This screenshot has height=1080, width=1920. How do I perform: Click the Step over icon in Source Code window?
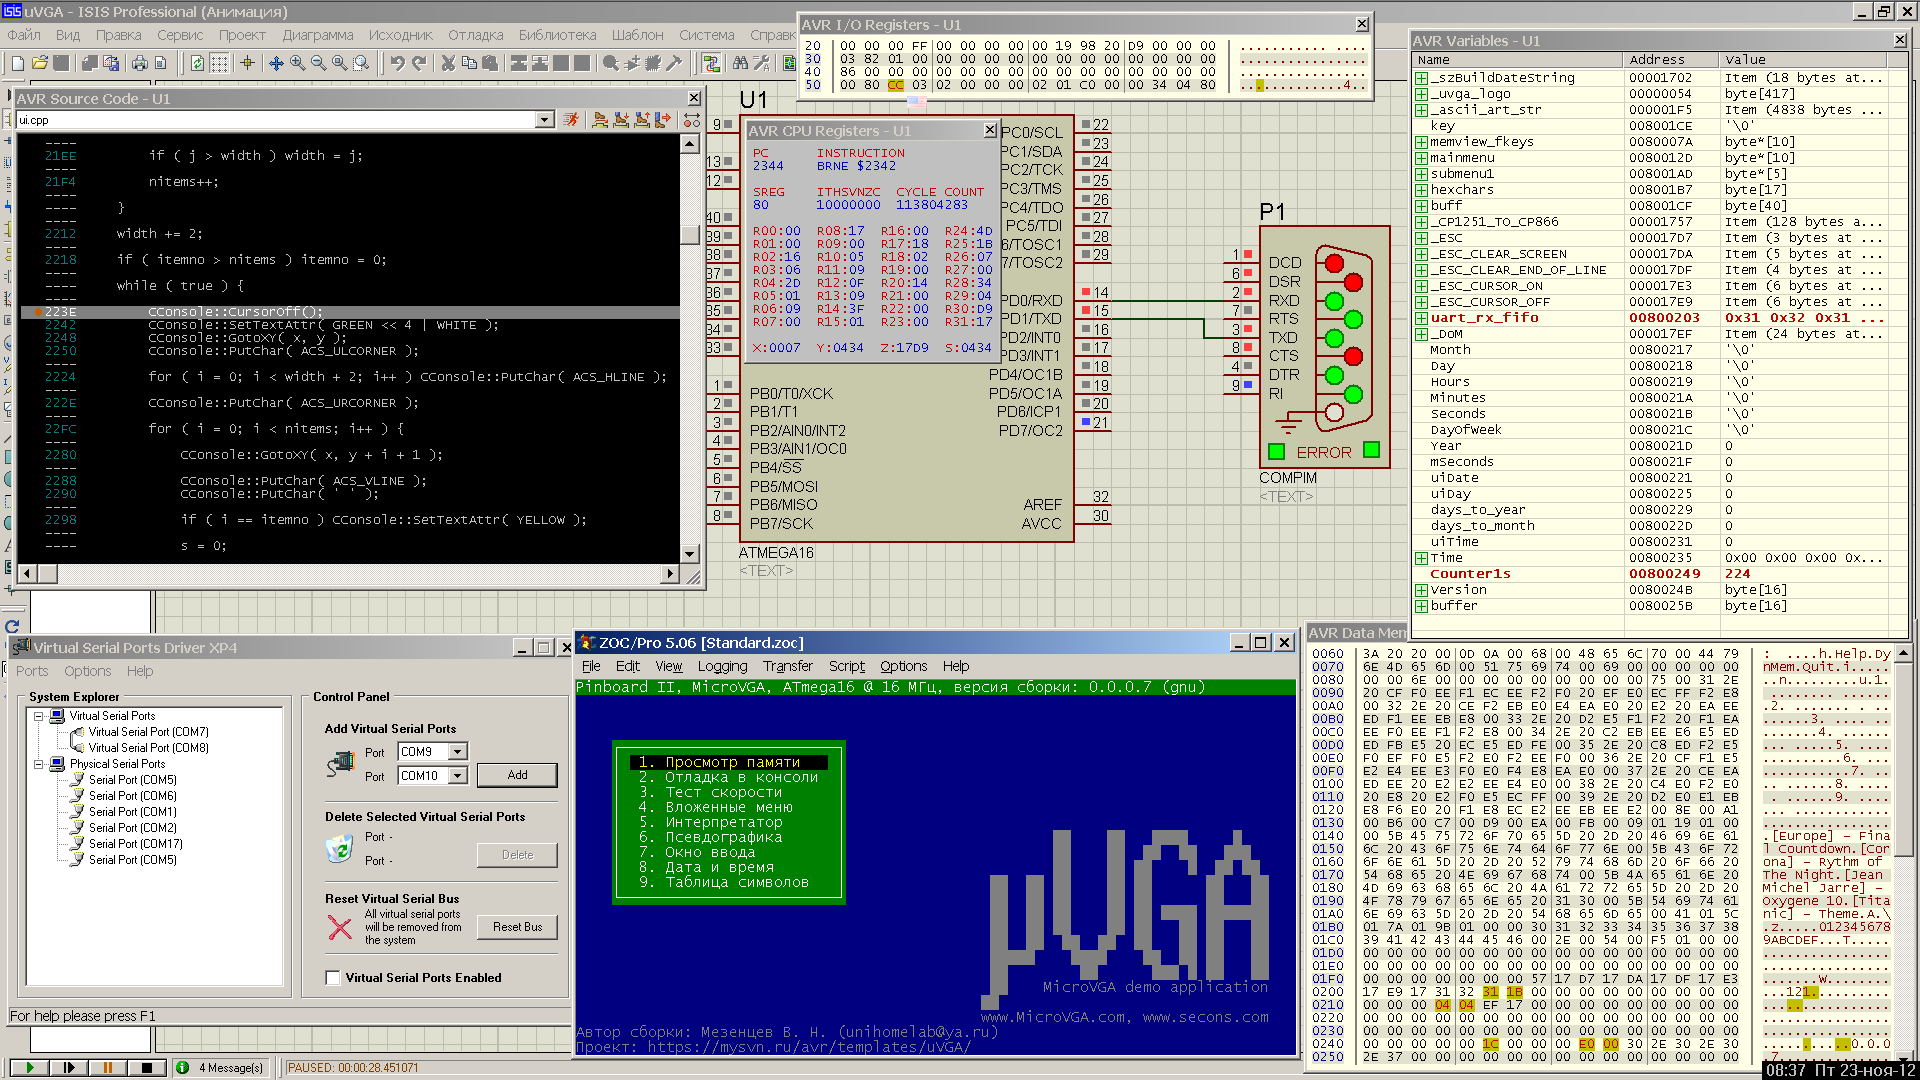click(x=600, y=120)
